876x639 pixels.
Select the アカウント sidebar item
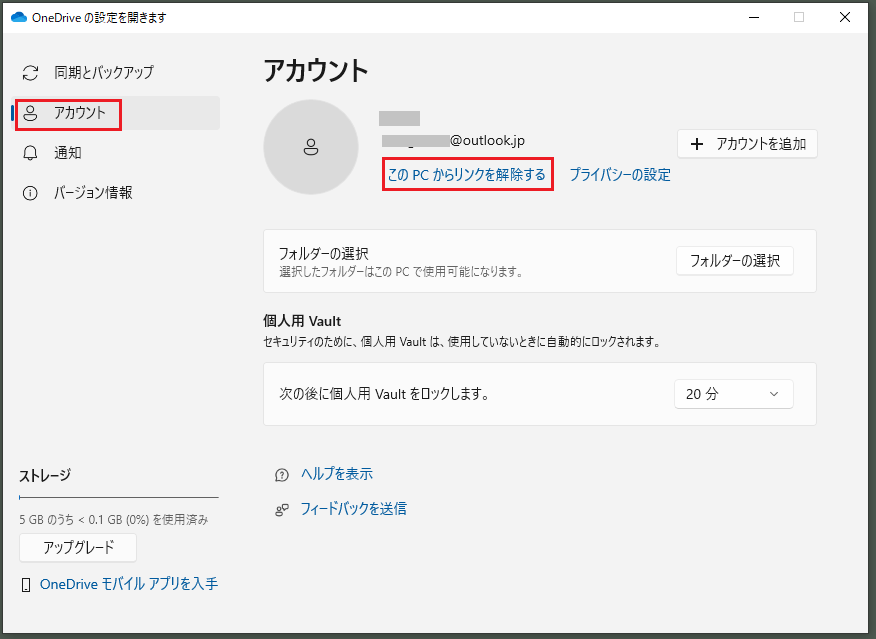(x=116, y=113)
